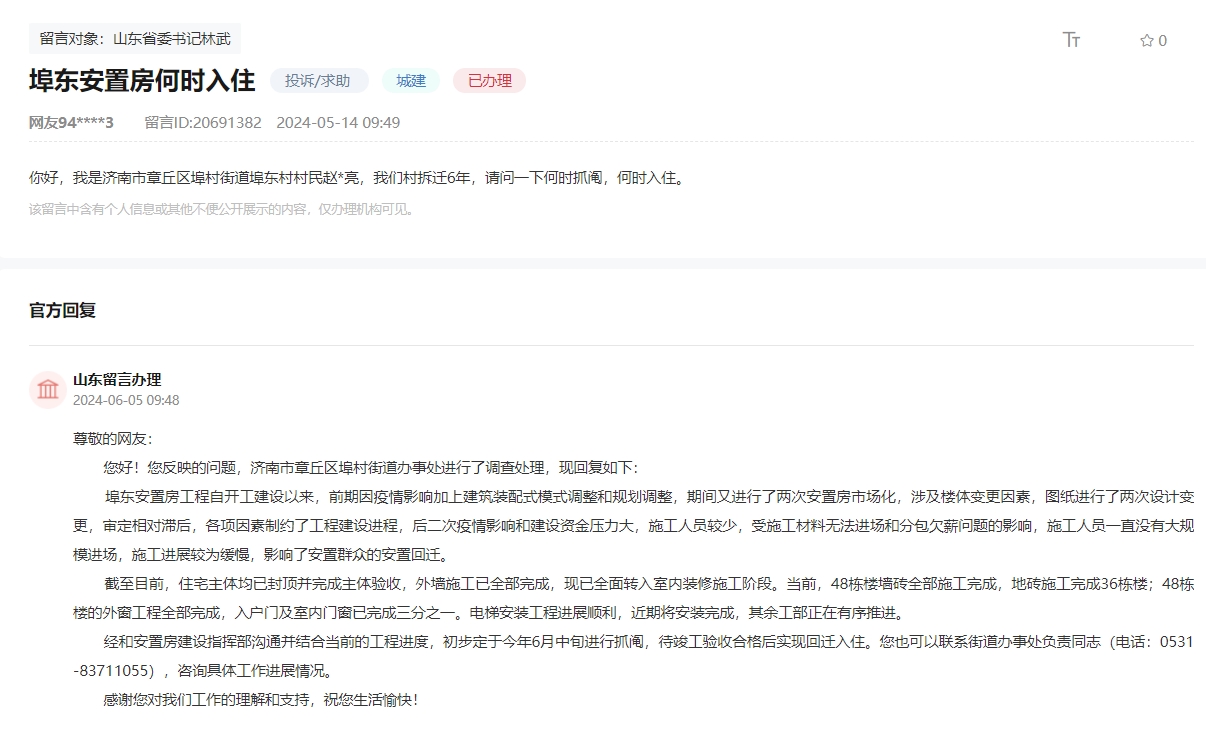The image size is (1206, 744).
Task: Click the paragraph starting 经和安置房建设指挥部沟通
Action: 633,655
